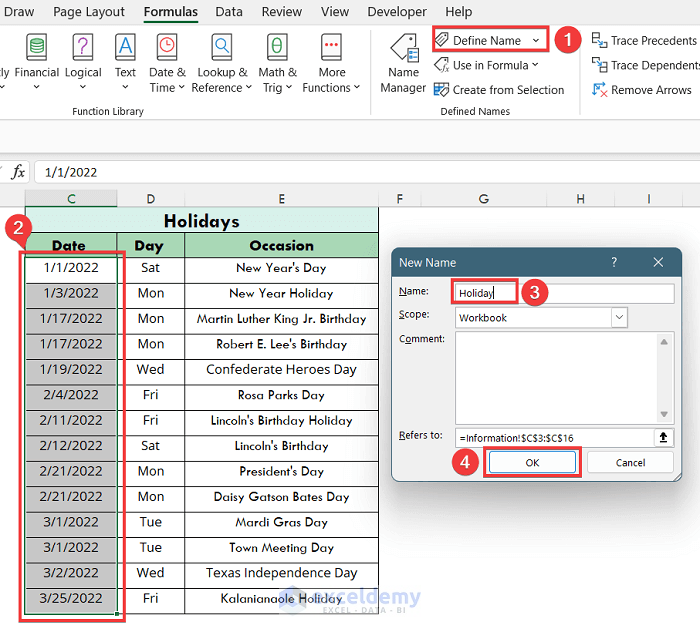Click the Refers to collapse dialog arrow
Viewport: 700px width, 632px height.
pyautogui.click(x=663, y=437)
